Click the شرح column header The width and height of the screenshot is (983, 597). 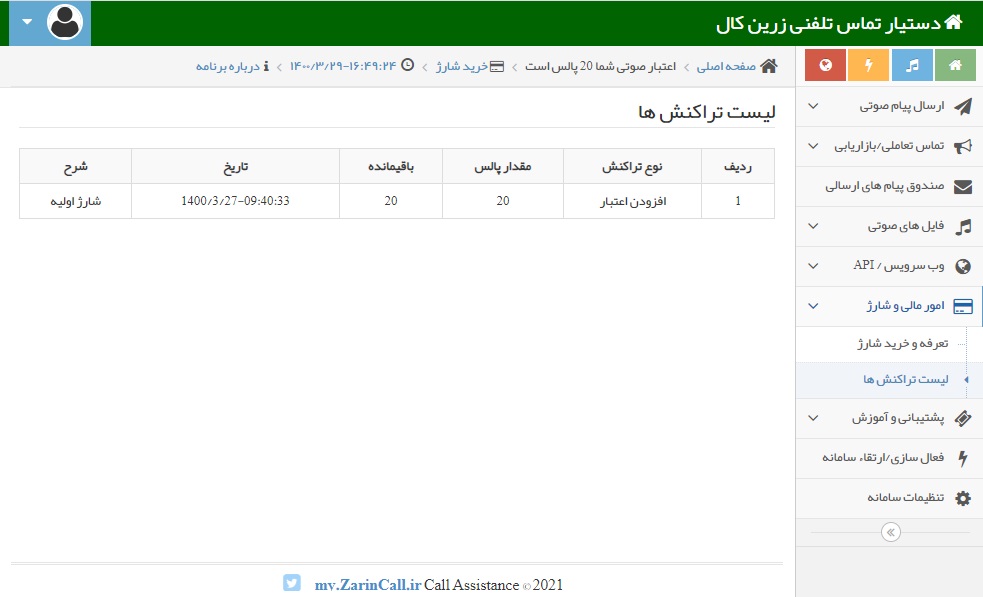pos(75,166)
